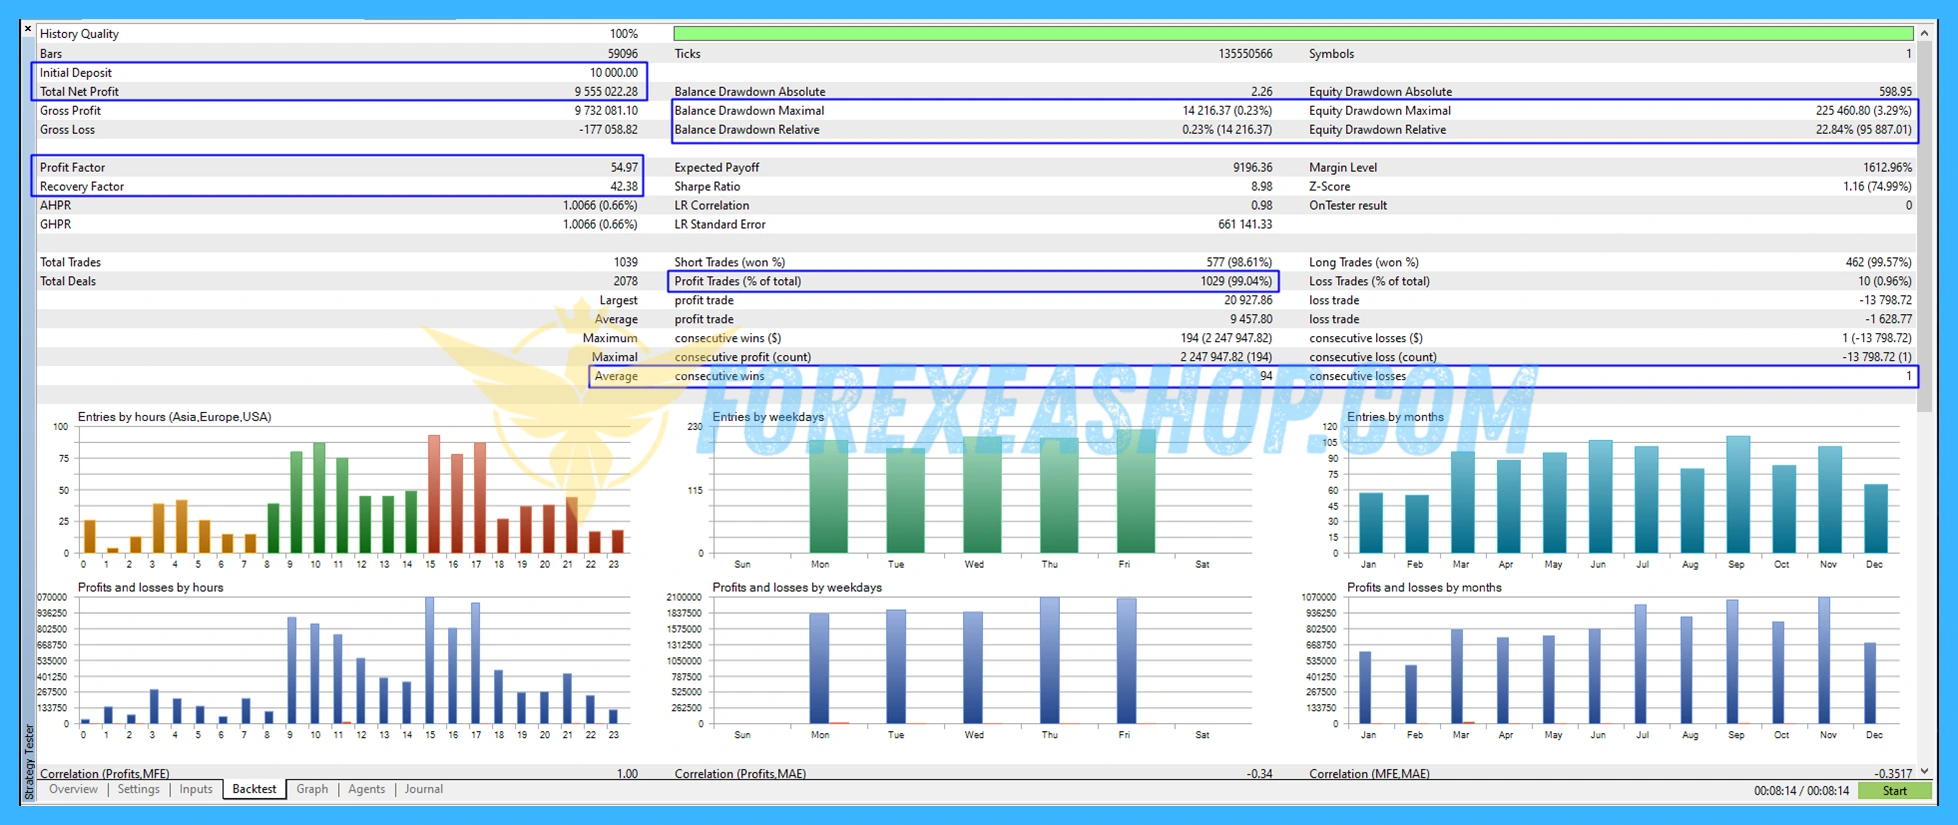The height and width of the screenshot is (825, 1958).
Task: Select the AHPR value 1.0066 (0.66%)
Action: click(x=600, y=206)
